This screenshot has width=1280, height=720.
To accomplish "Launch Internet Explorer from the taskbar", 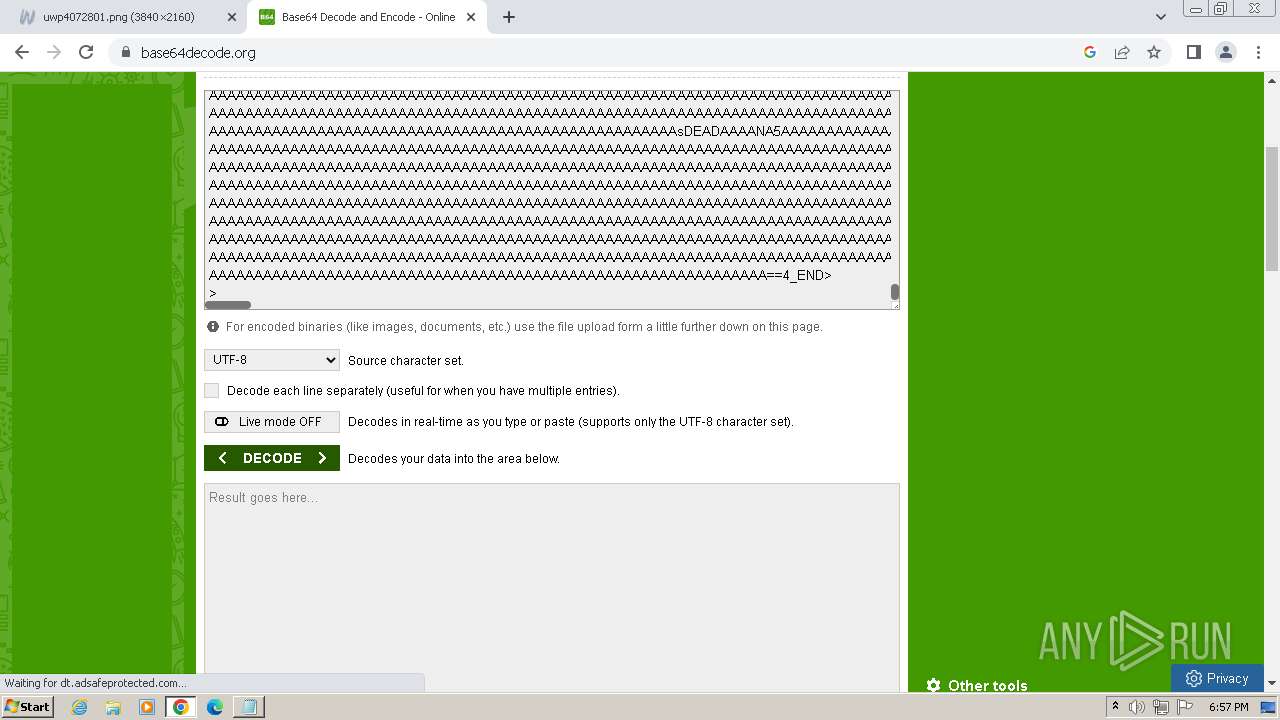I will click(80, 707).
